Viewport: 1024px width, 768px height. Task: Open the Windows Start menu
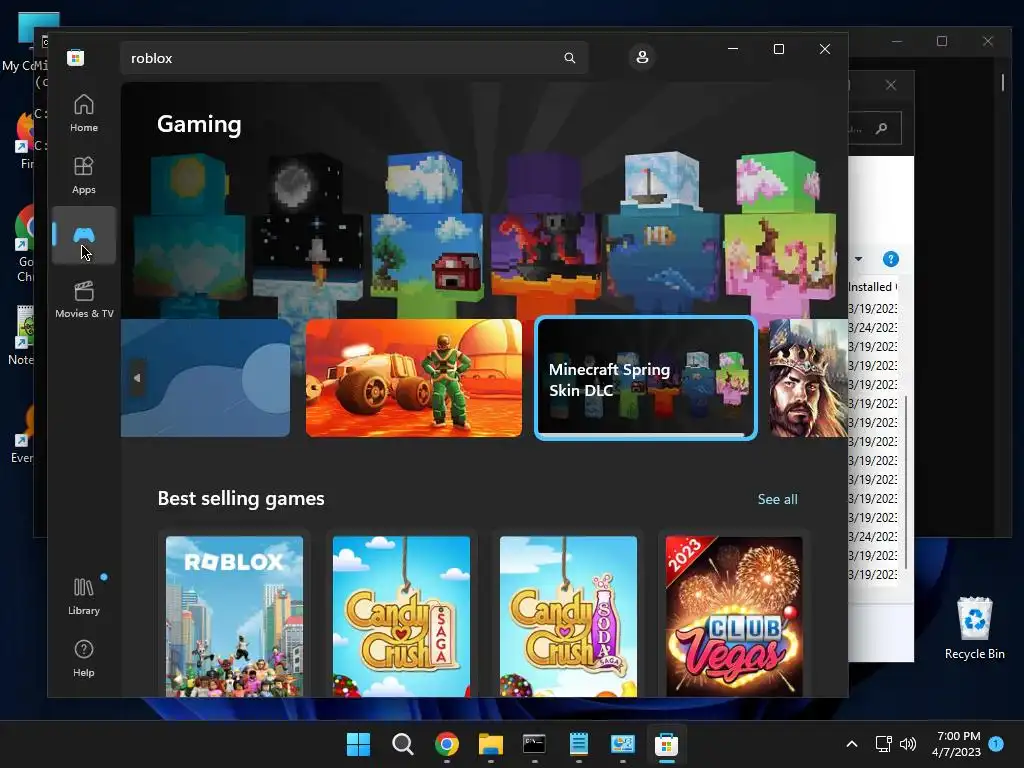(358, 744)
